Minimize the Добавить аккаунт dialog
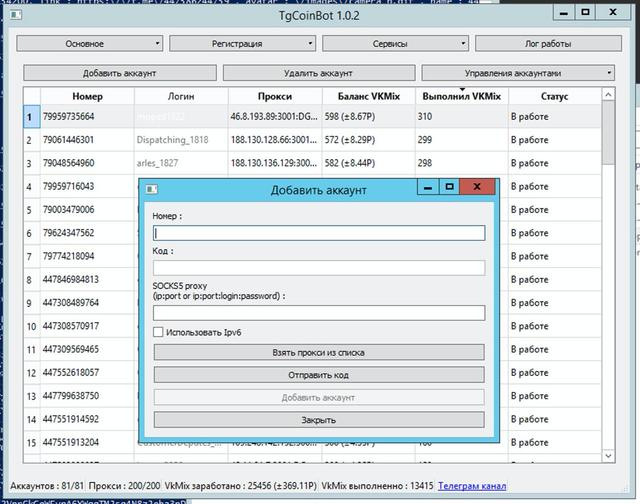The width and height of the screenshot is (640, 504). (428, 187)
